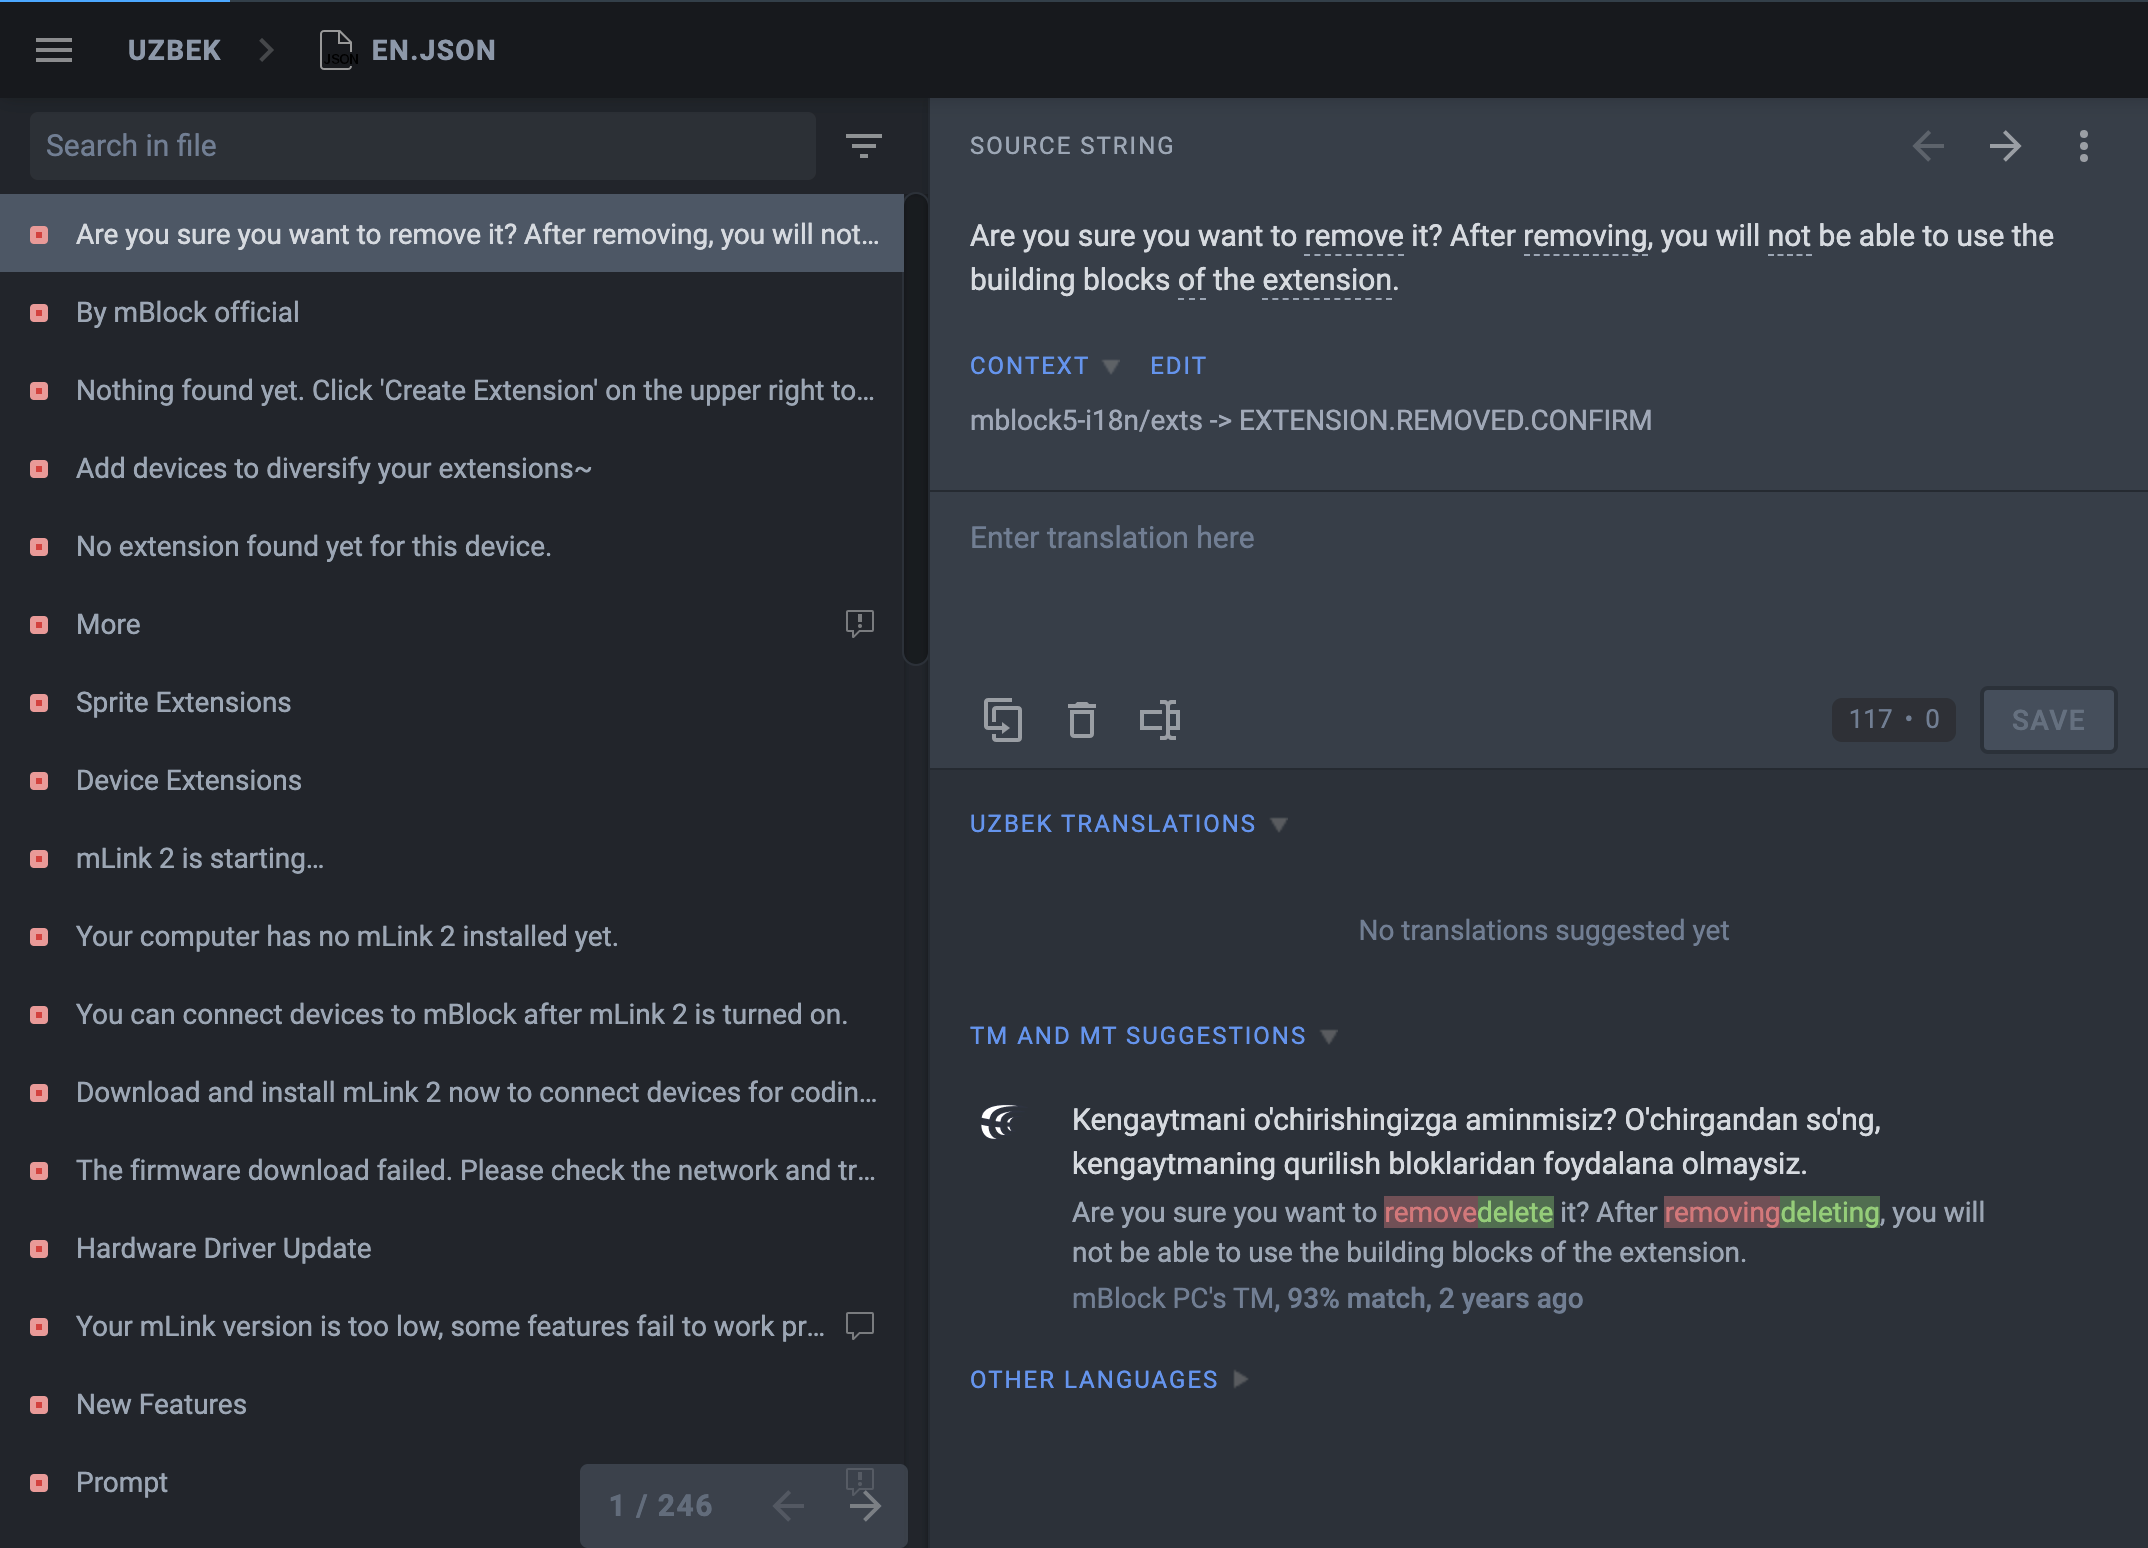Image resolution: width=2148 pixels, height=1548 pixels.
Task: Click the text selection mode icon
Action: coord(1160,720)
